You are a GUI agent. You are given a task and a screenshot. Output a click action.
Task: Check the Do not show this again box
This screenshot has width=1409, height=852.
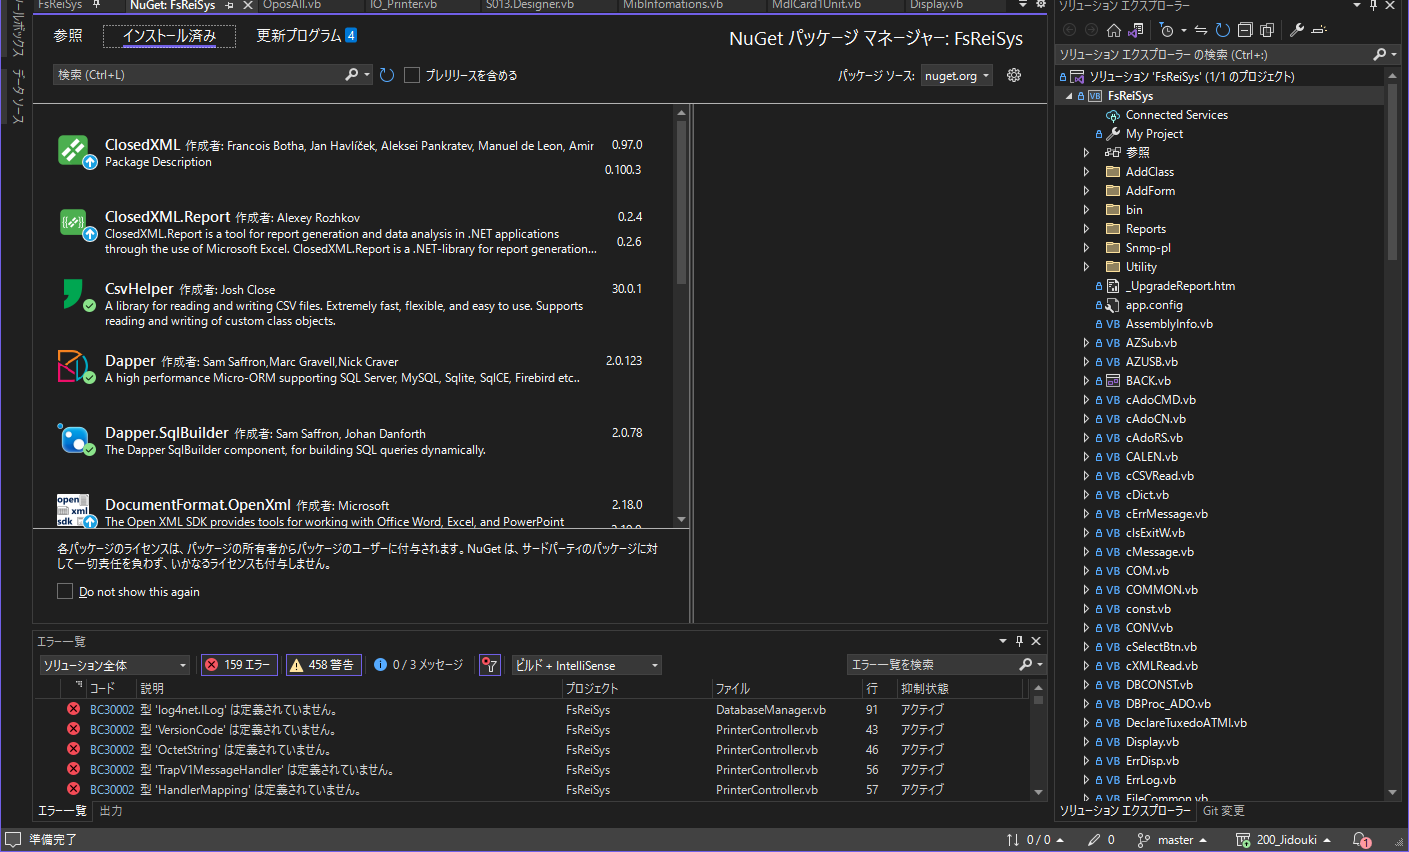tap(65, 590)
